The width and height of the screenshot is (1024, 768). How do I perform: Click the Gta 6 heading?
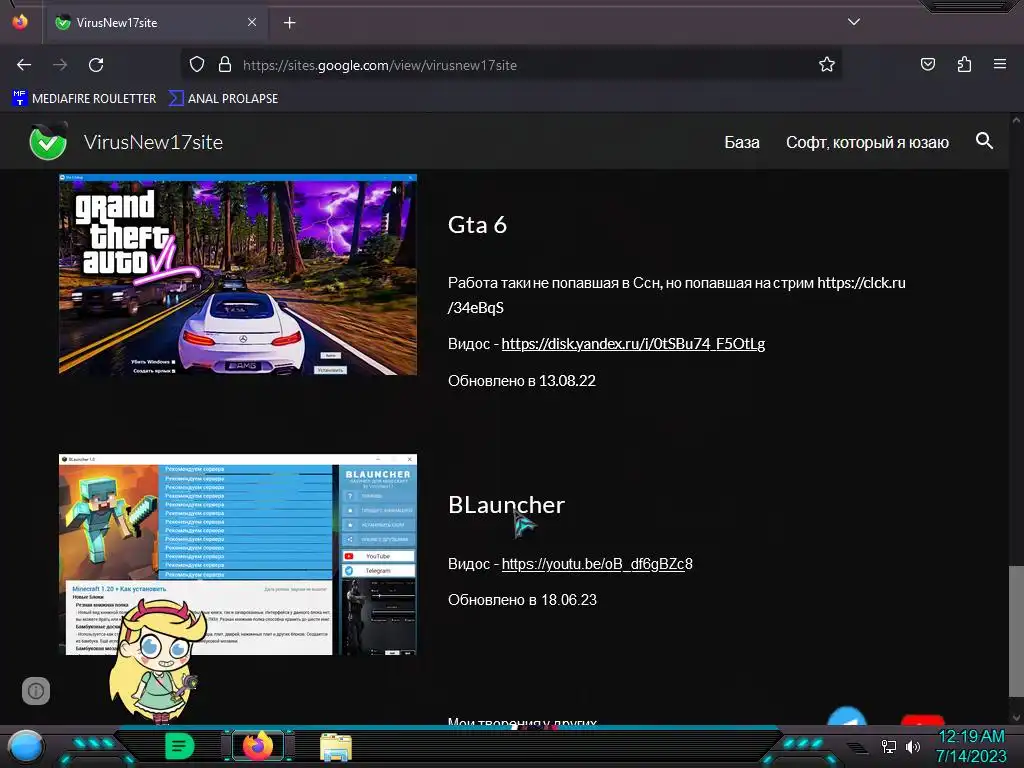click(477, 225)
